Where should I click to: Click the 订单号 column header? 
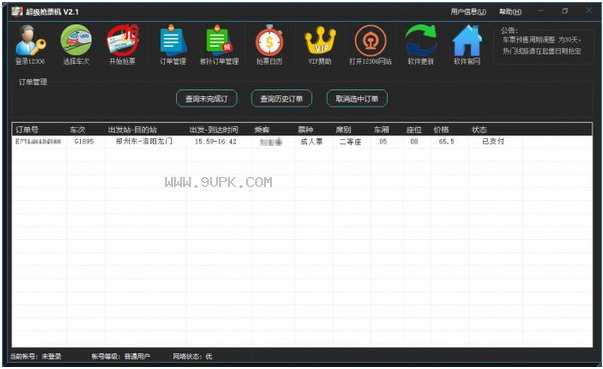click(27, 130)
